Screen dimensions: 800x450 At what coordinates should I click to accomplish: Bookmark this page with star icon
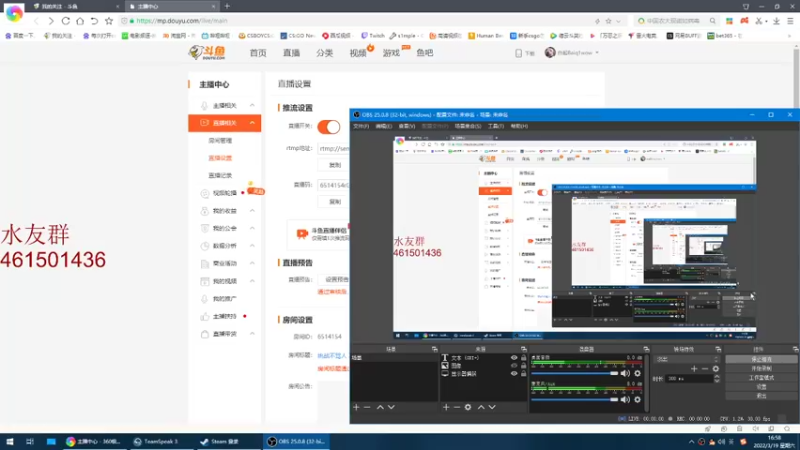(109, 21)
